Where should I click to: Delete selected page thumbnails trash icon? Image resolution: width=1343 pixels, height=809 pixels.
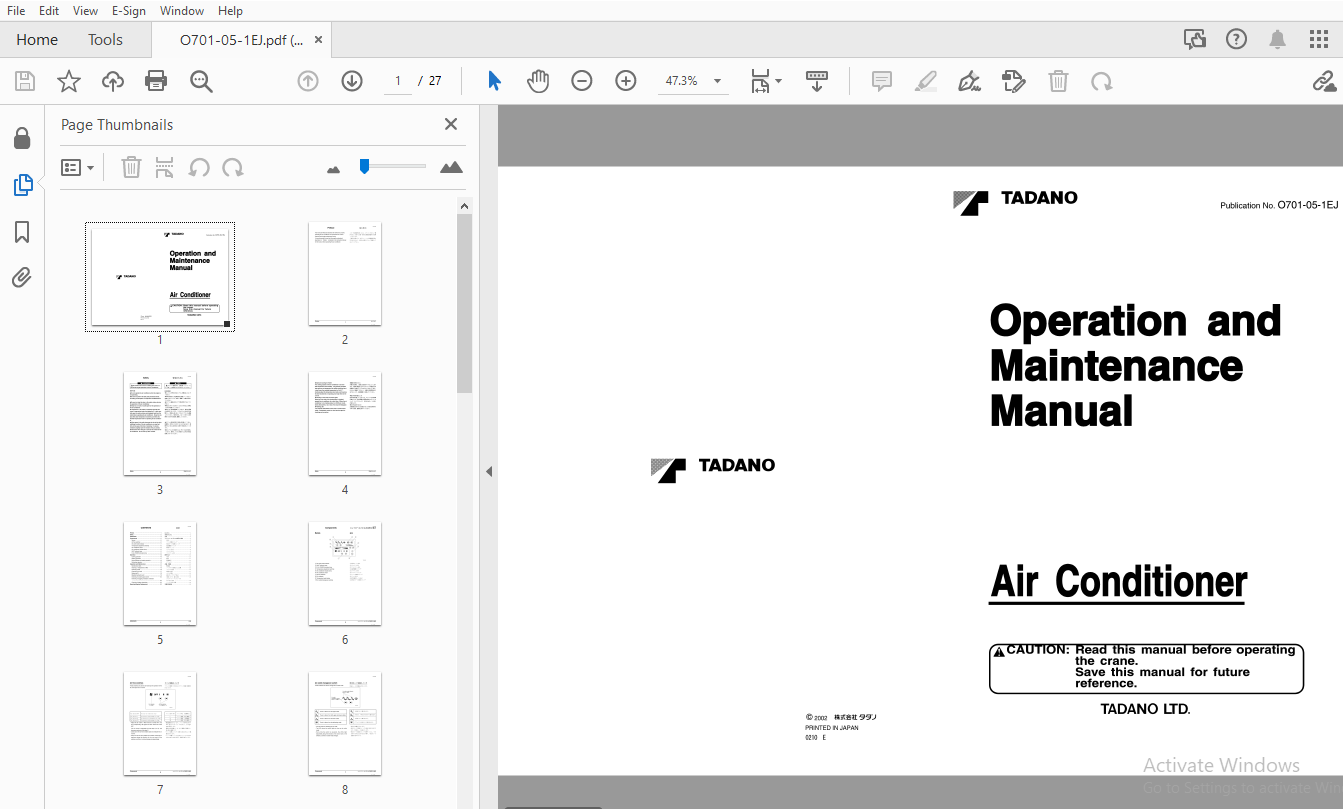pyautogui.click(x=131, y=167)
